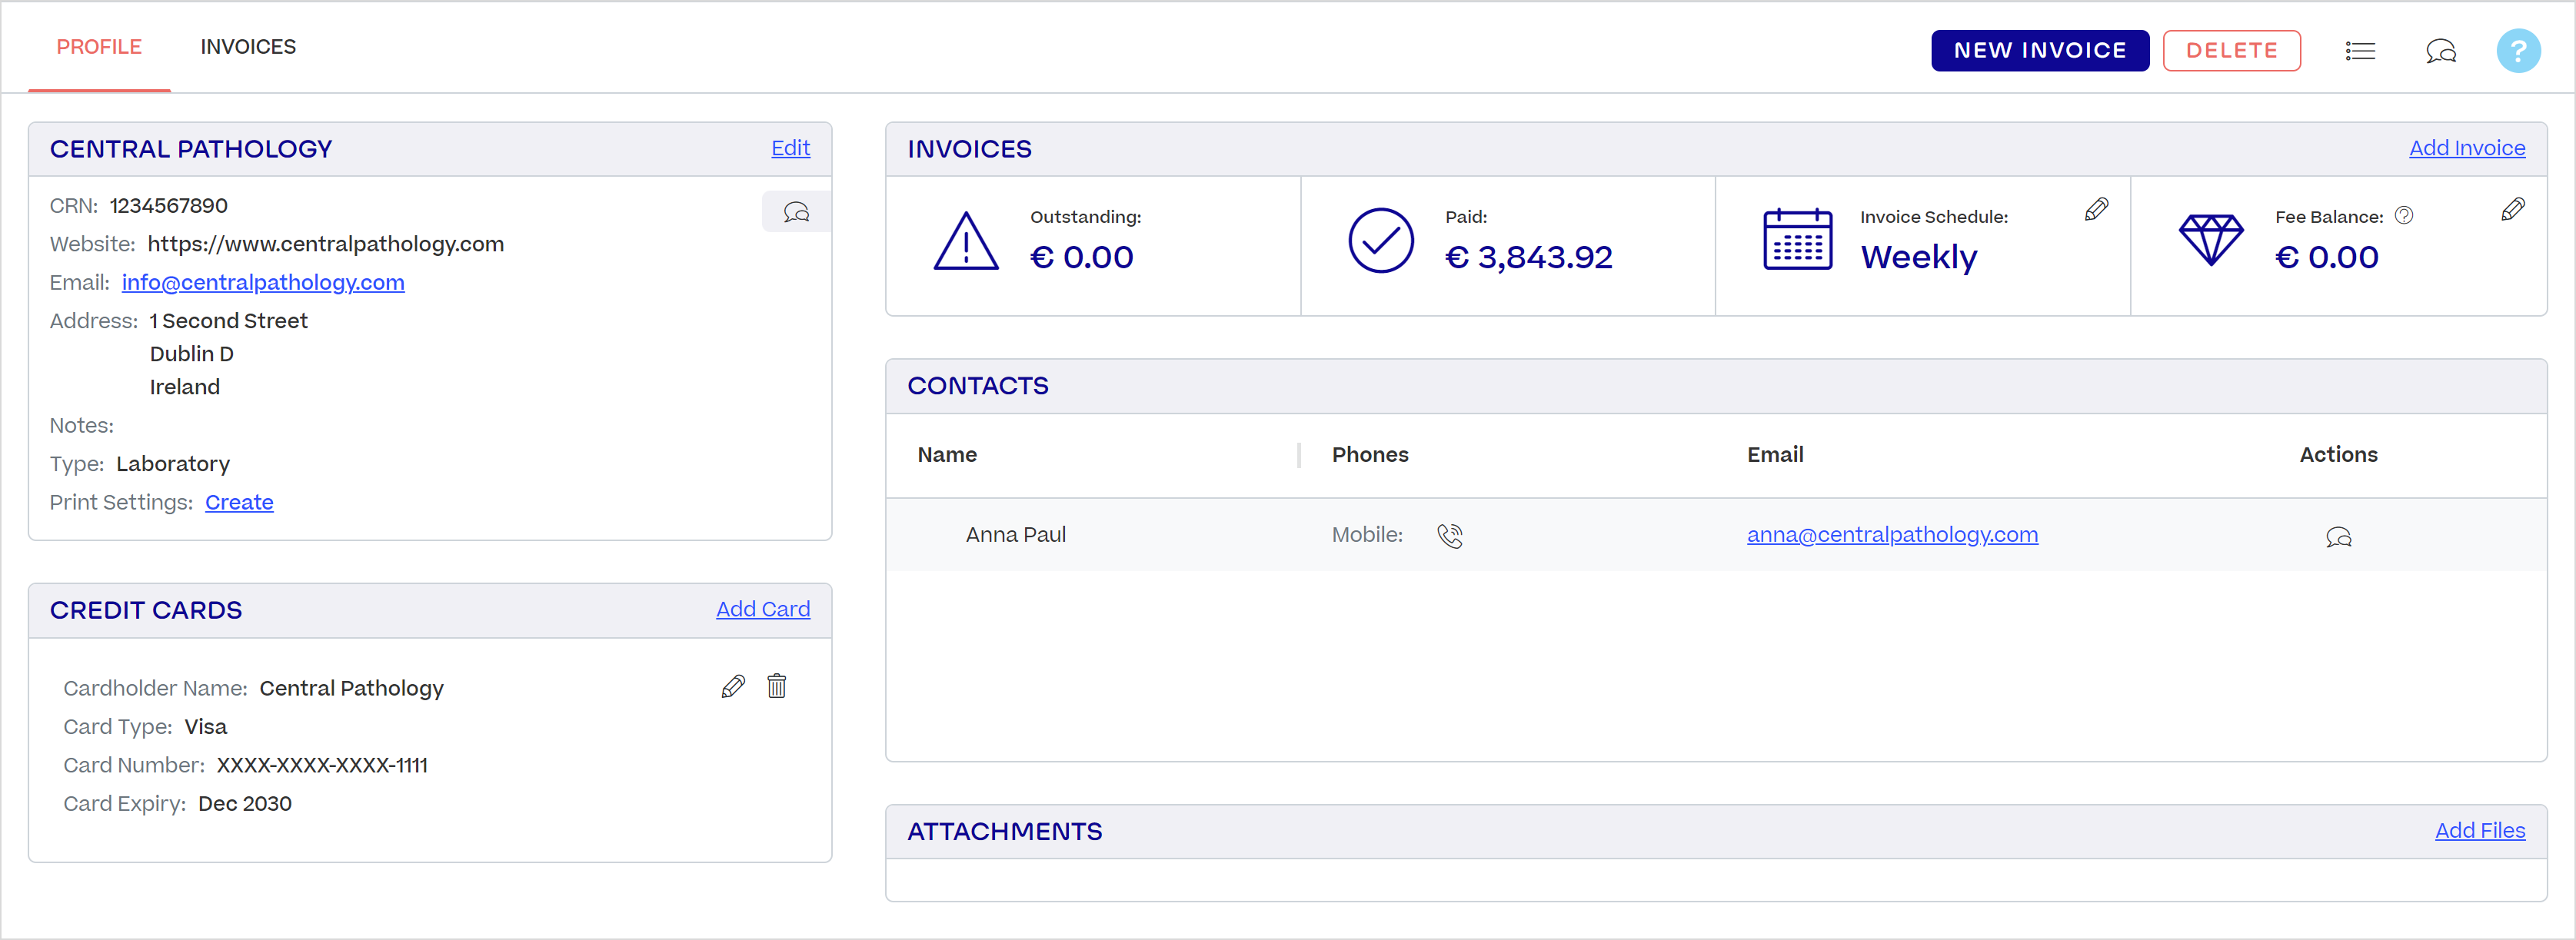2576x940 pixels.
Task: Select the Profile tab
Action: pos(99,47)
